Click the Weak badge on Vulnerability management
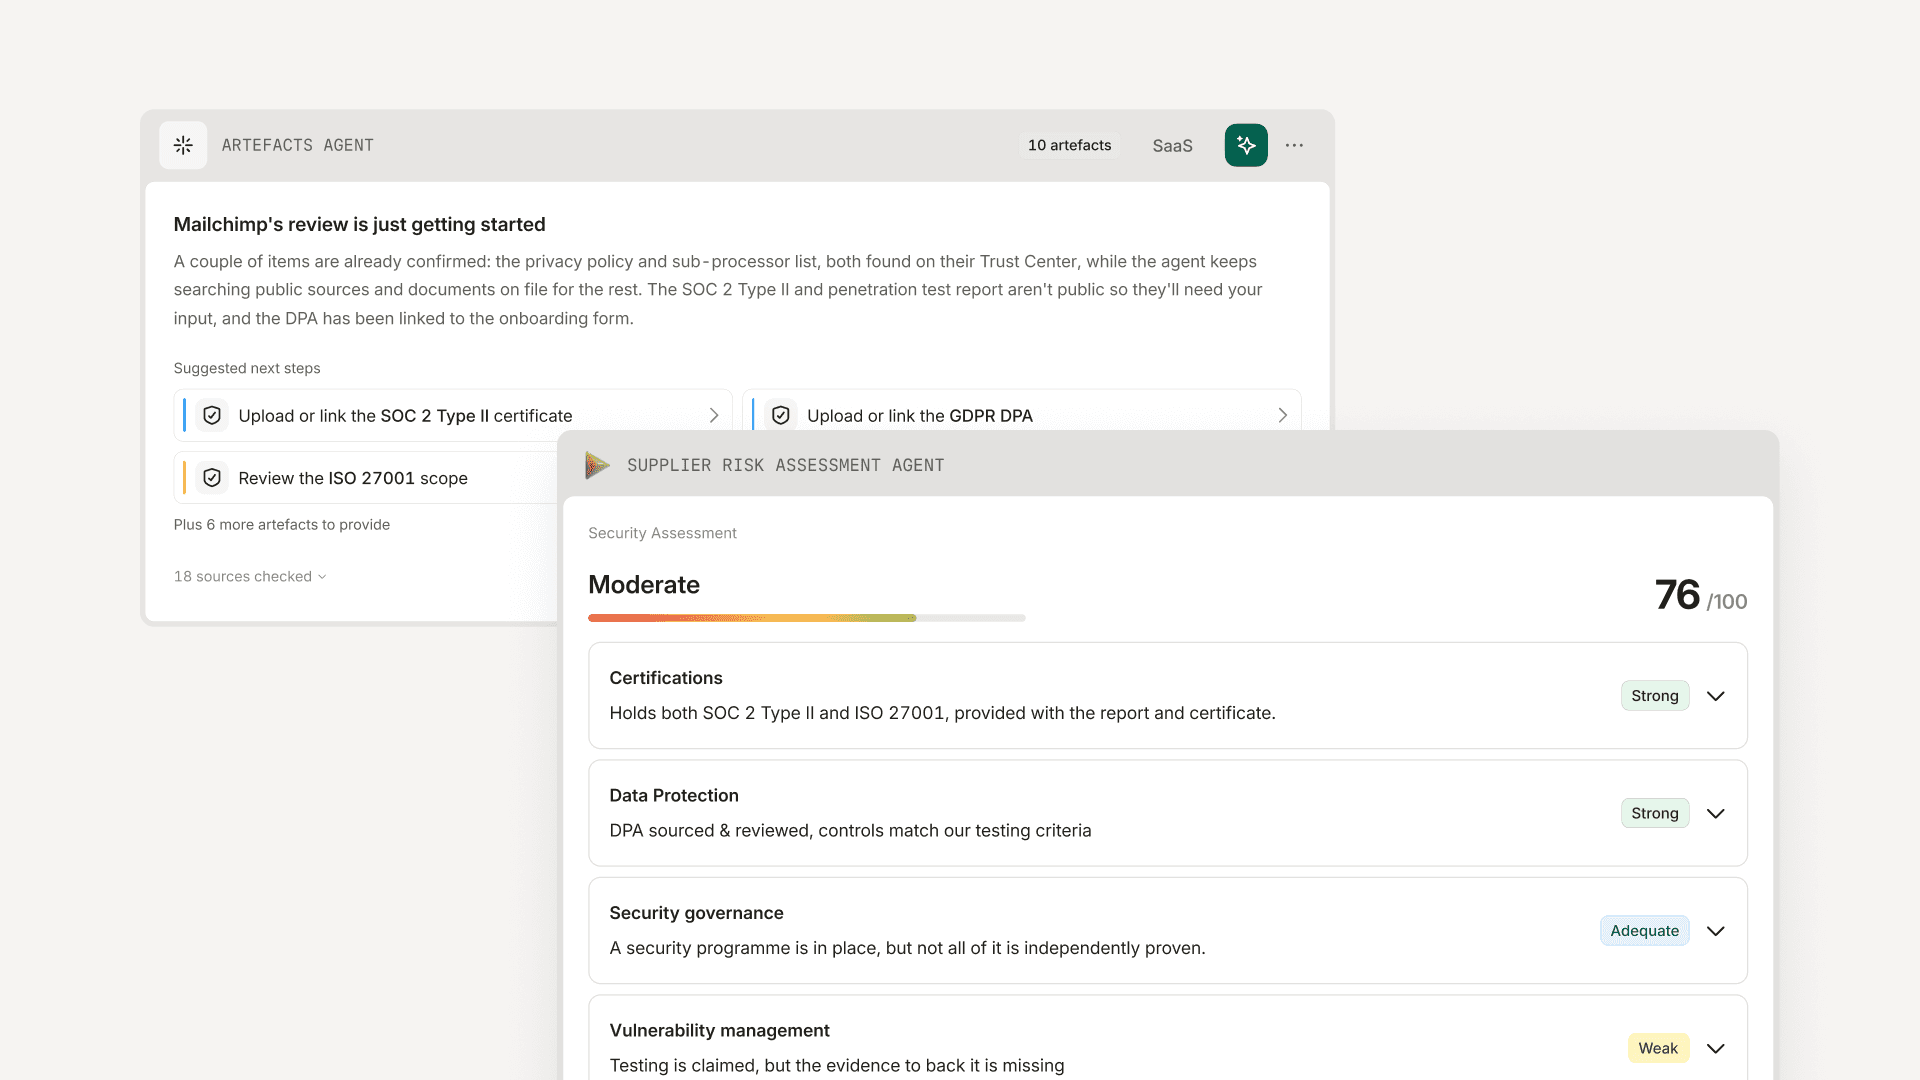 point(1658,1048)
